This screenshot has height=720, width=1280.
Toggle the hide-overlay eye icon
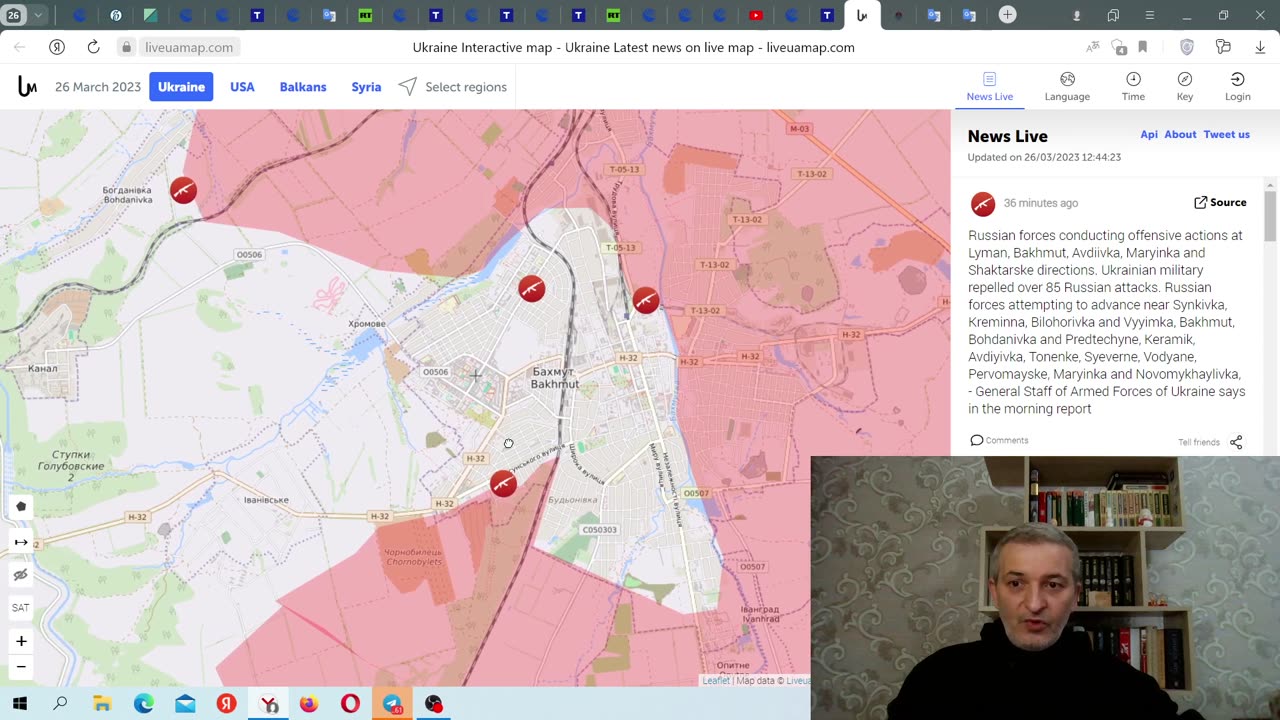coord(21,575)
